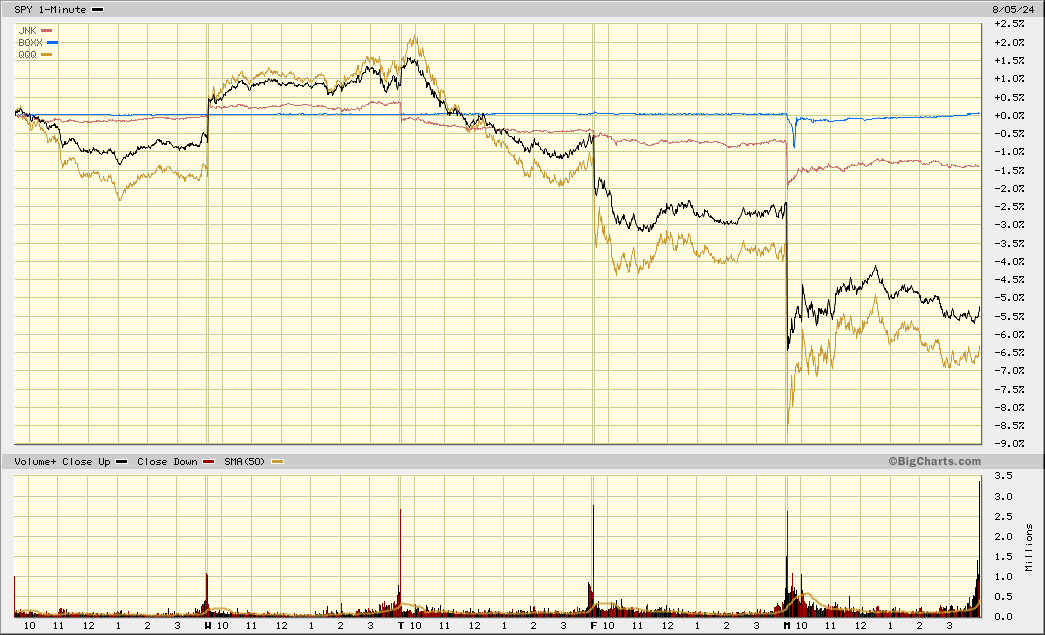
Task: Click the +0.0% baseline axis label
Action: click(1009, 115)
